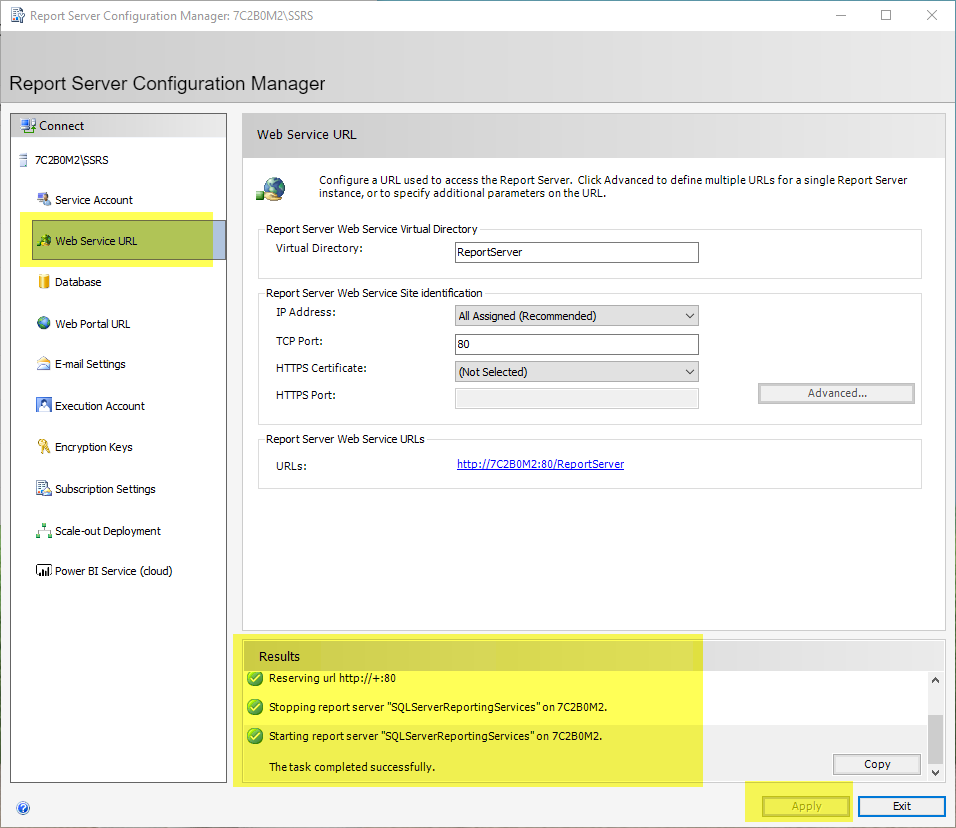Click the Subscription Settings icon
956x828 pixels.
pos(43,489)
